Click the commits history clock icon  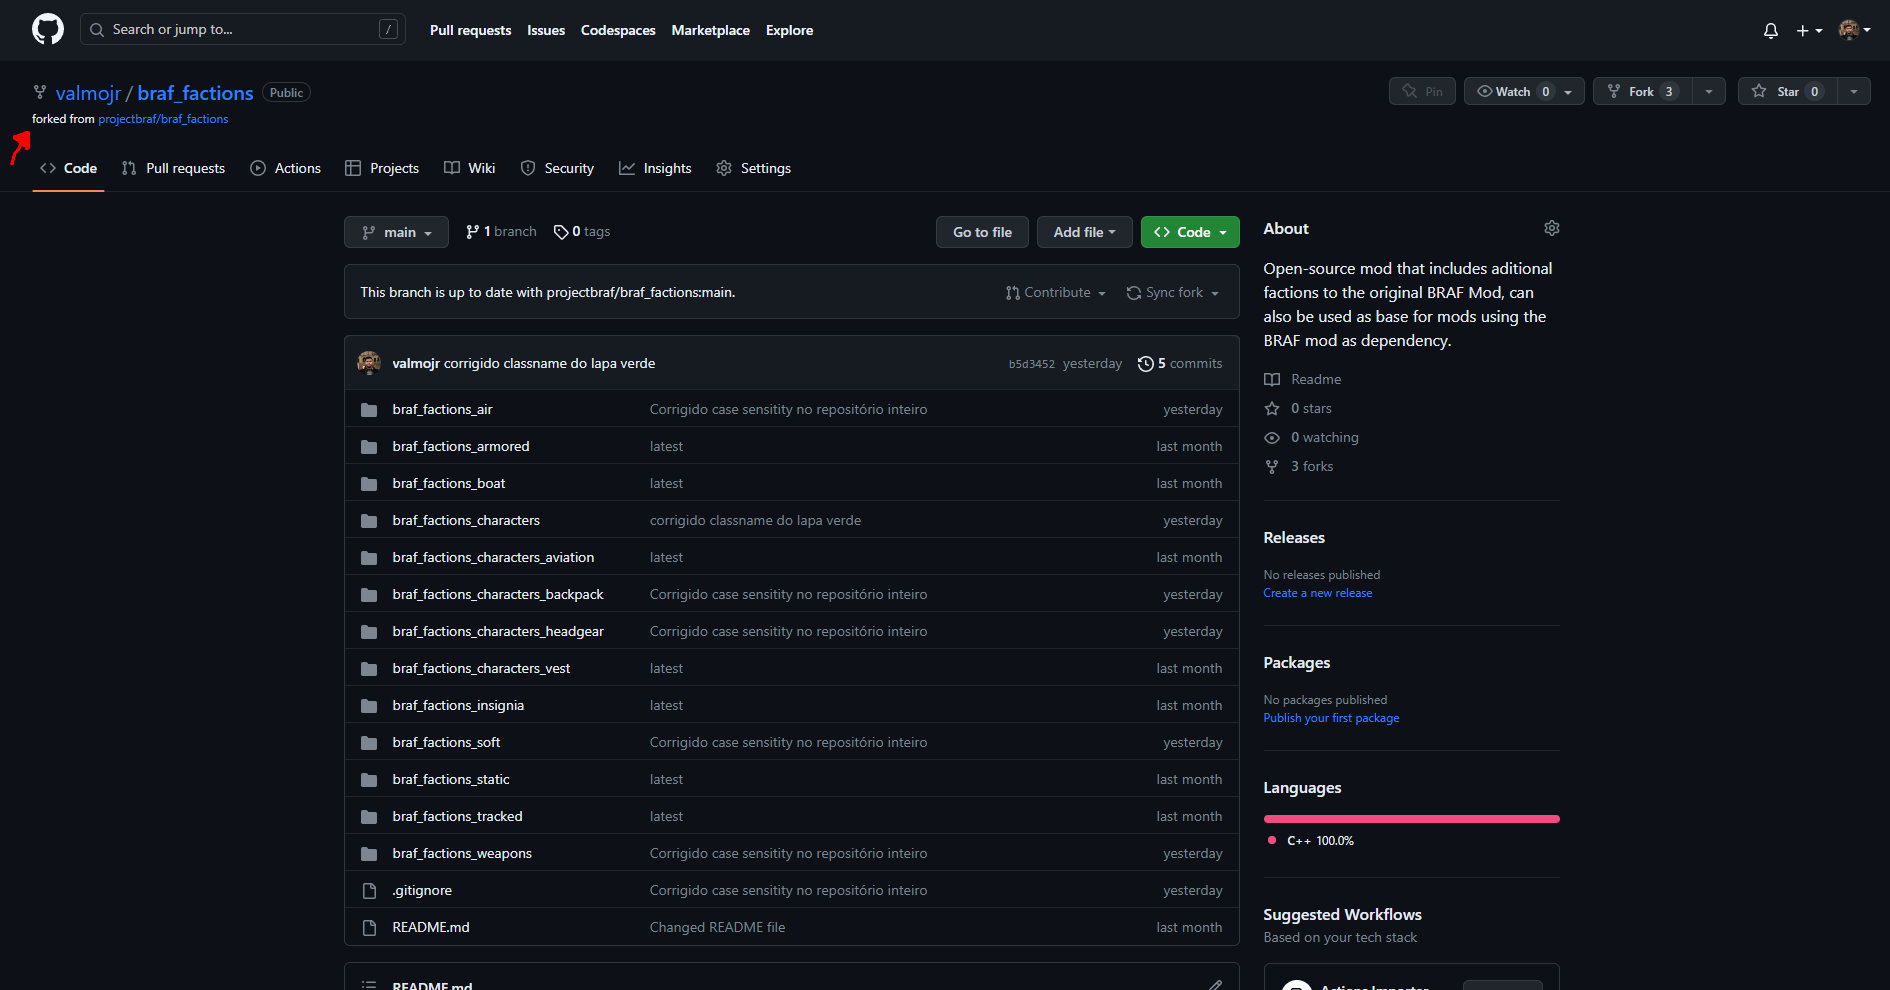click(1146, 364)
